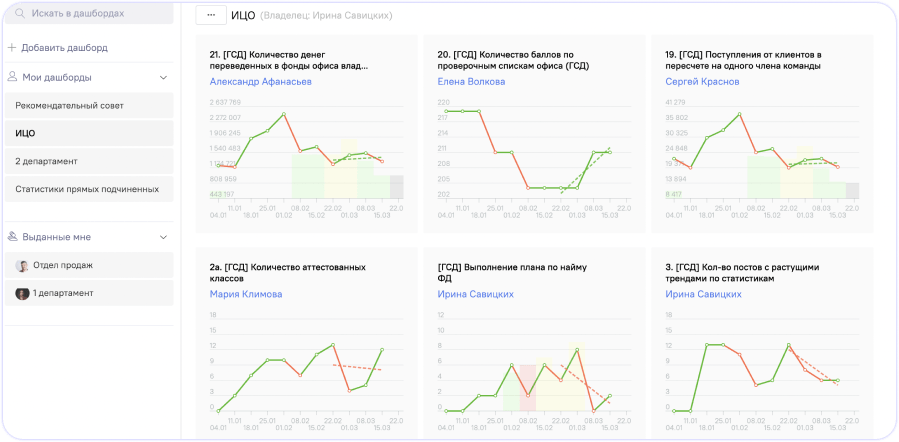Collapse the Мои дашборды section chevron
This screenshot has height=442, width=899.
click(164, 77)
